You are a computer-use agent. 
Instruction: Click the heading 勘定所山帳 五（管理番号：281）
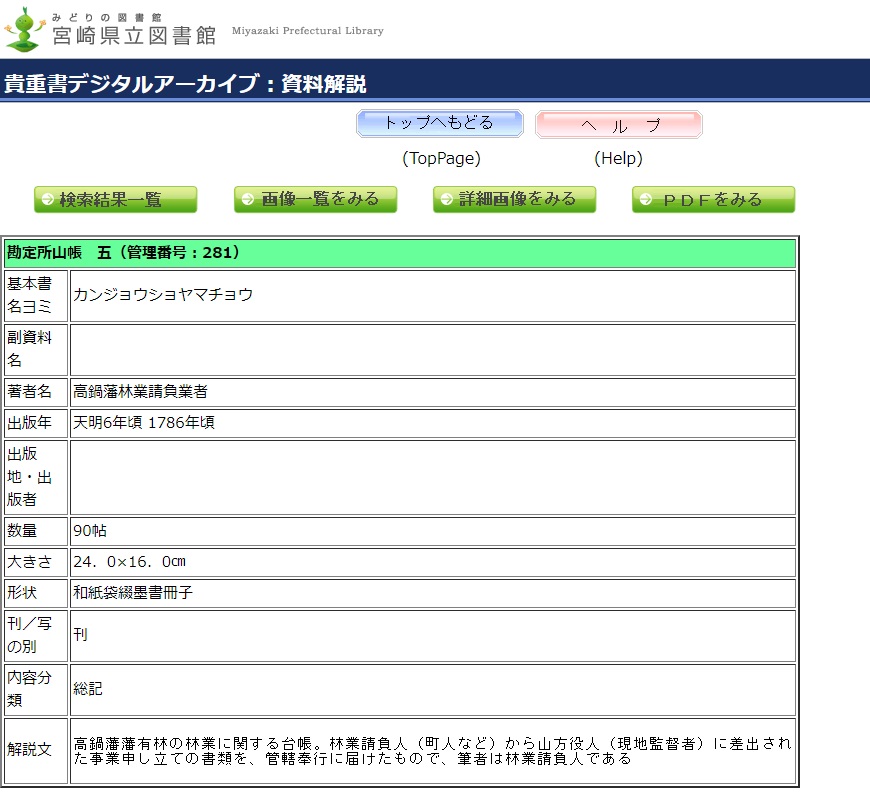coord(123,252)
